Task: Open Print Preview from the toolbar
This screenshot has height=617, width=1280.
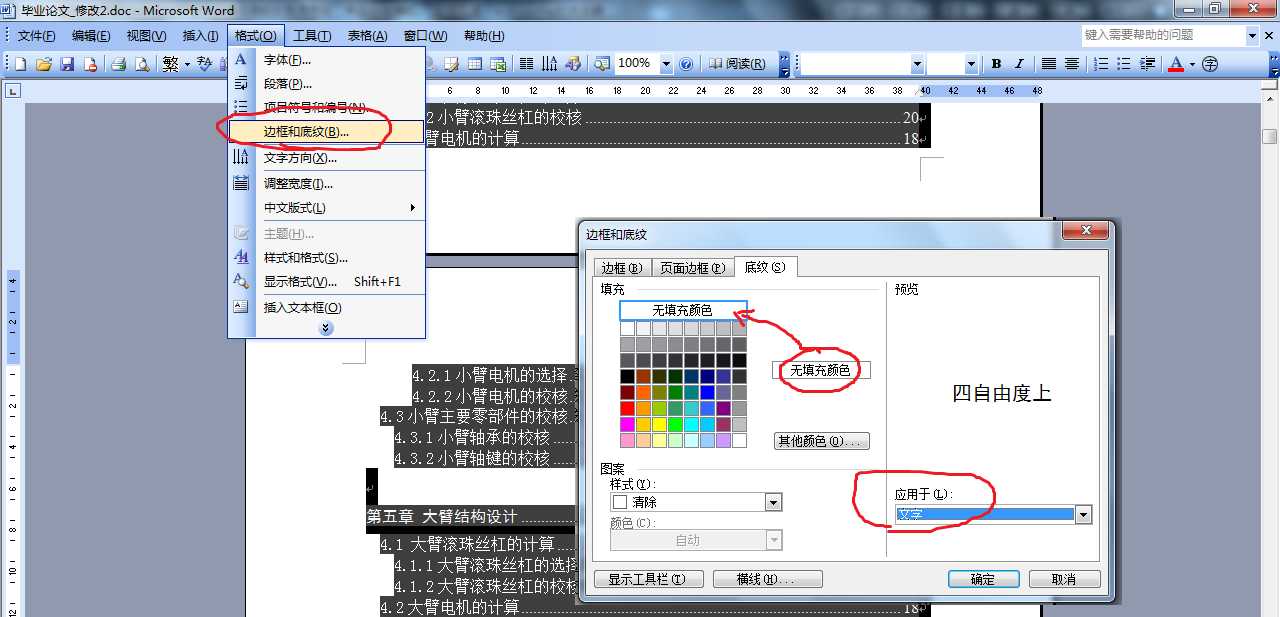Action: pos(141,64)
